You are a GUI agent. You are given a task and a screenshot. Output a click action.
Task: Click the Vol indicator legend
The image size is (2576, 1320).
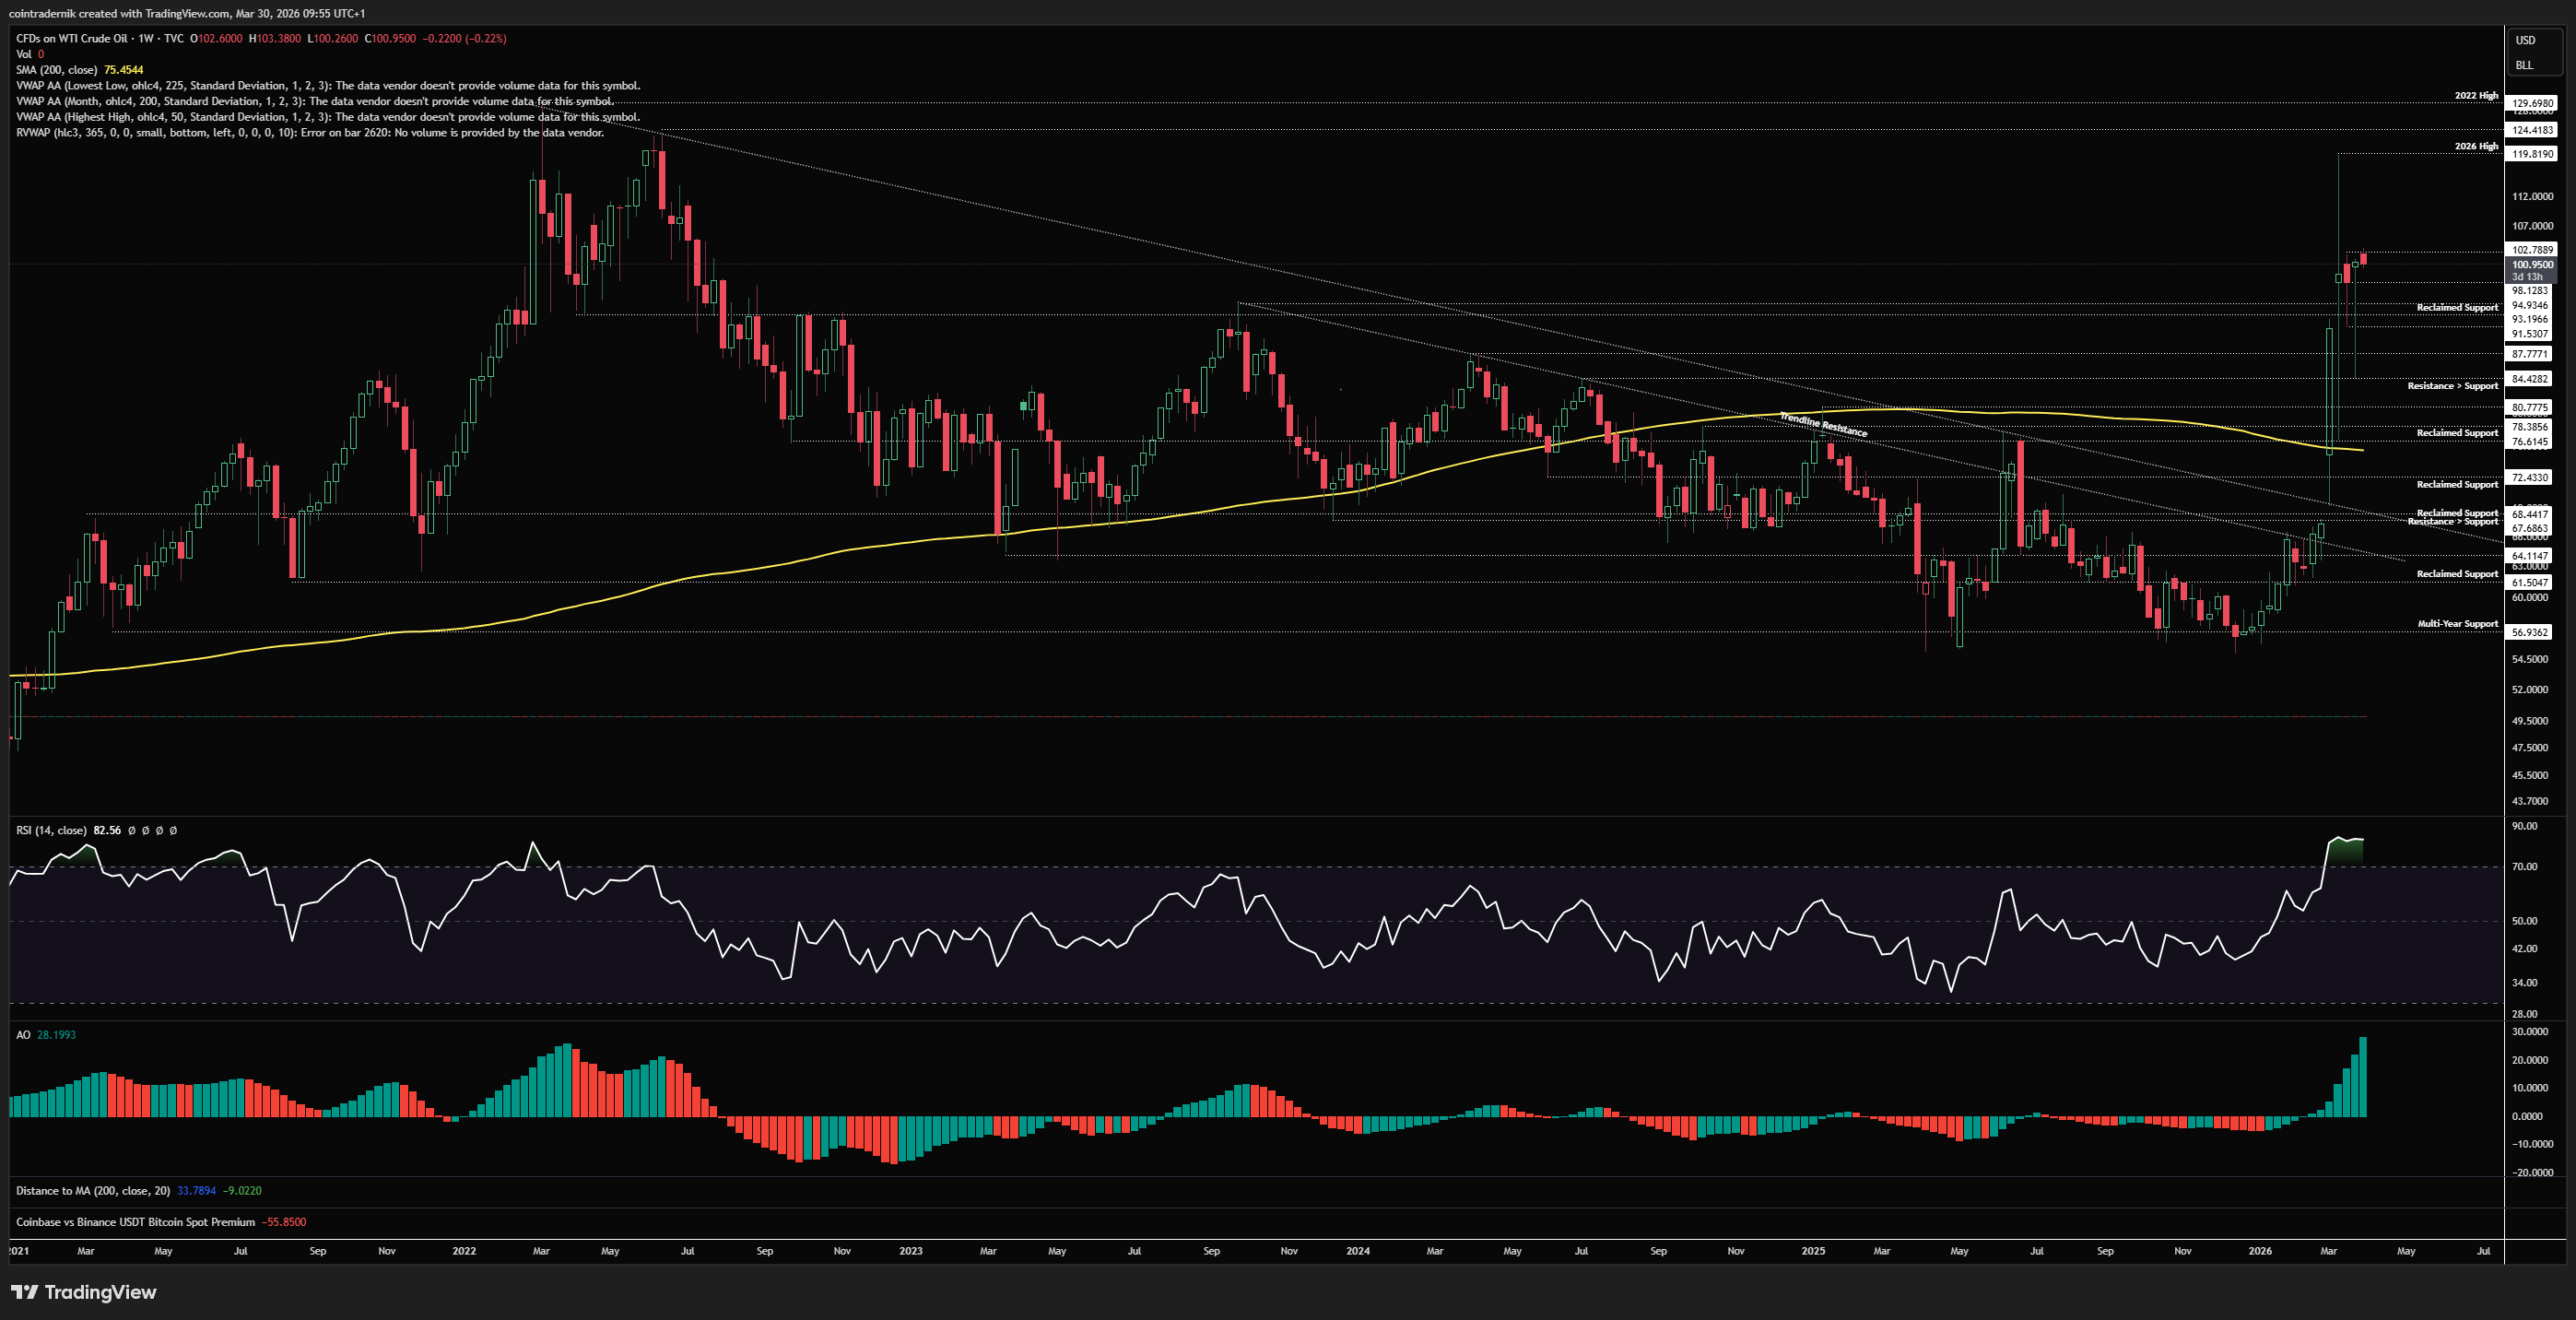pos(24,54)
